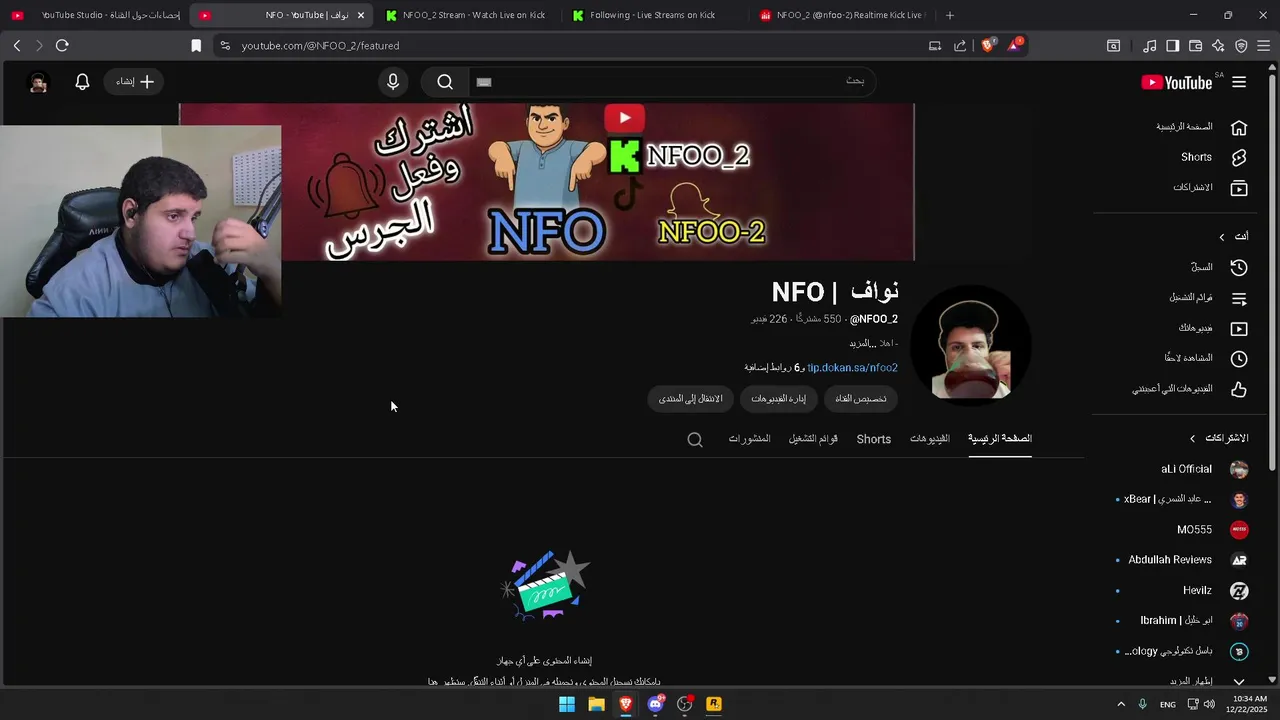Go back in browser
Viewport: 1280px width, 720px height.
(x=17, y=45)
